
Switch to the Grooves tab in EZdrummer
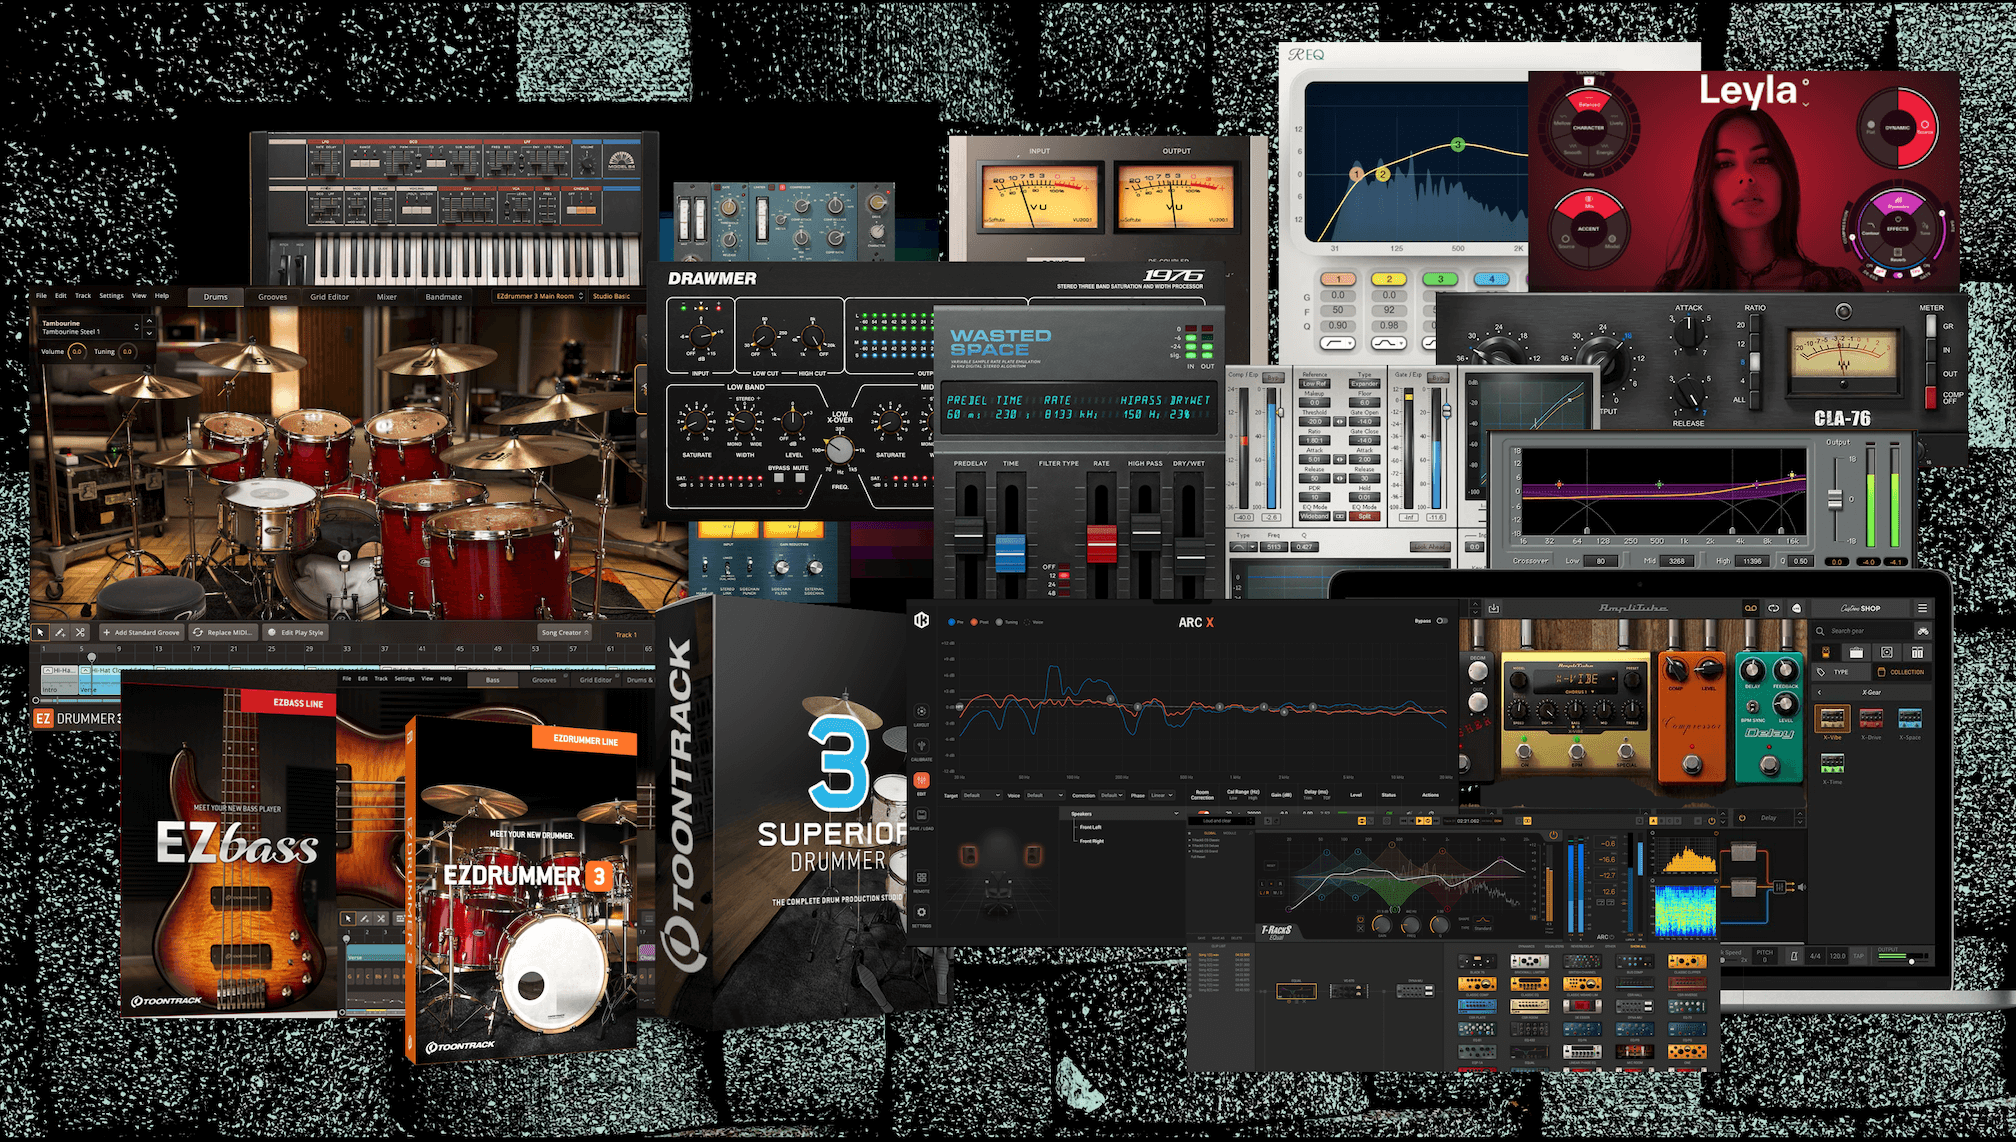272,296
